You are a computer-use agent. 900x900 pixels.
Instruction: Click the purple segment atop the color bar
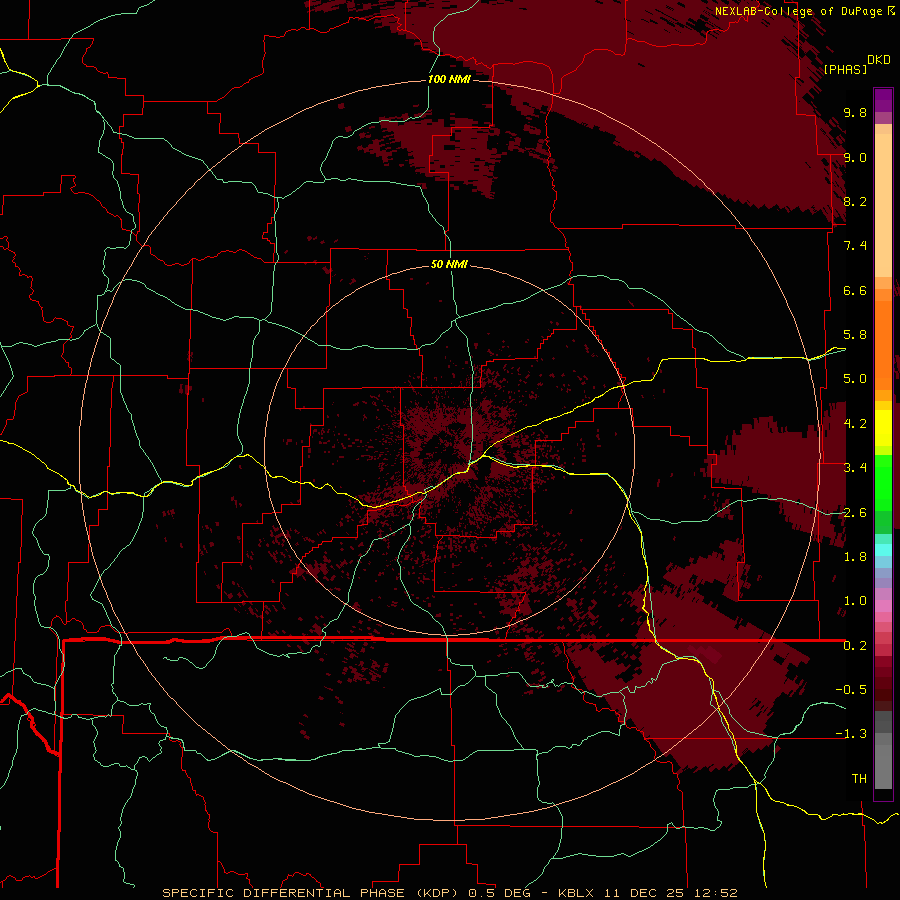point(883,100)
